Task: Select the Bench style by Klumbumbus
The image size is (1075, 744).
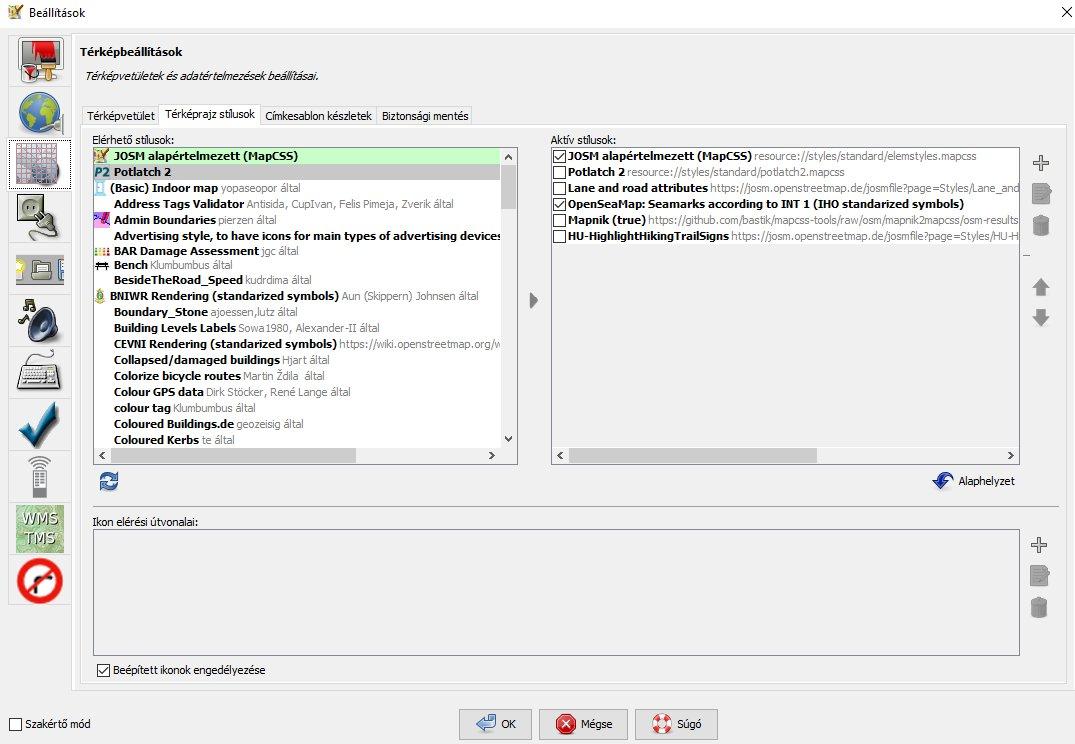Action: [297, 265]
